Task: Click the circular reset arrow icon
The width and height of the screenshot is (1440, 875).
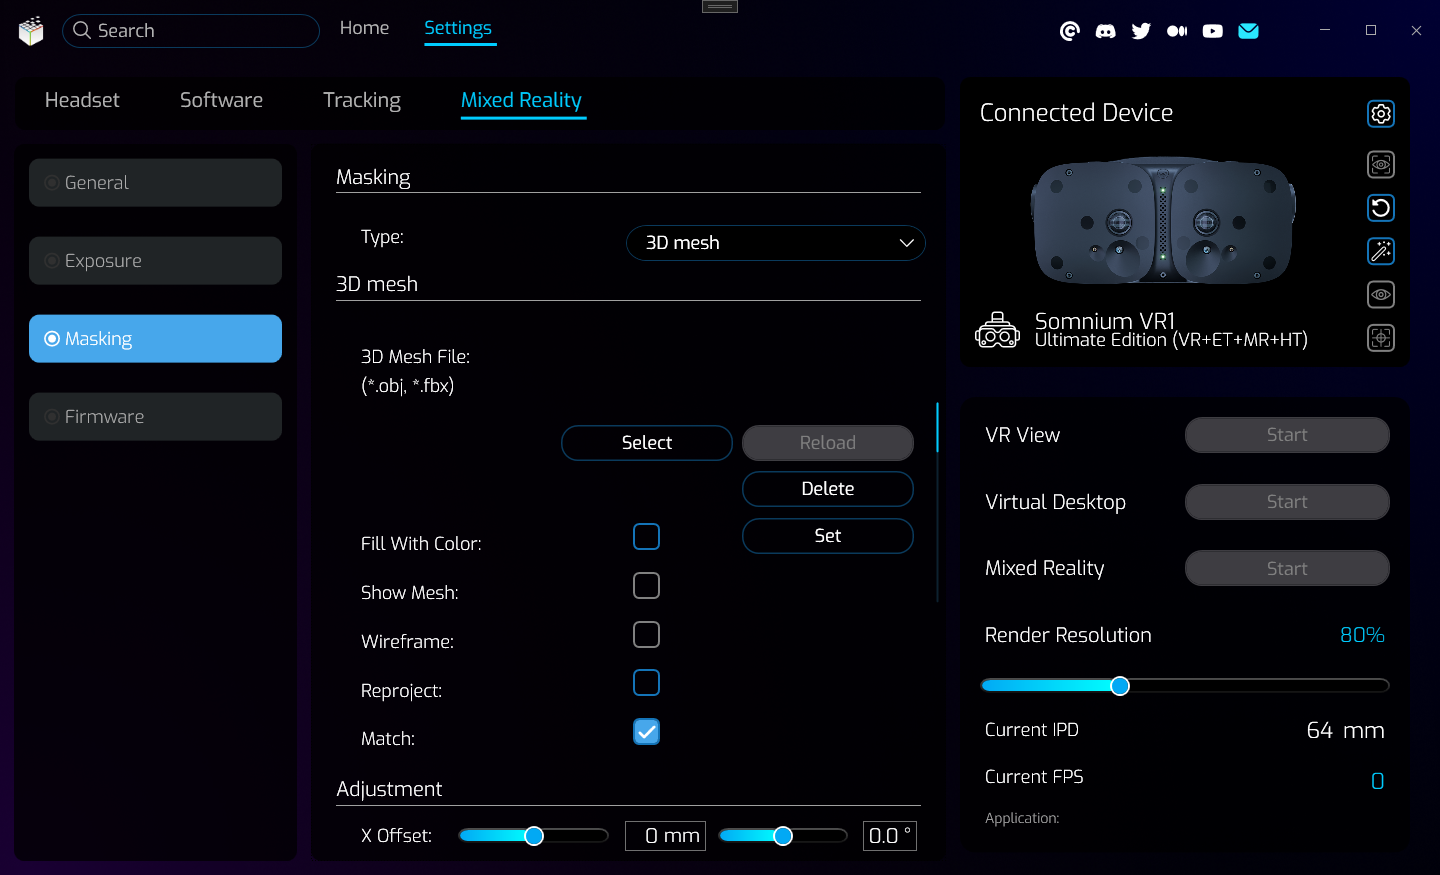Action: pyautogui.click(x=1381, y=208)
